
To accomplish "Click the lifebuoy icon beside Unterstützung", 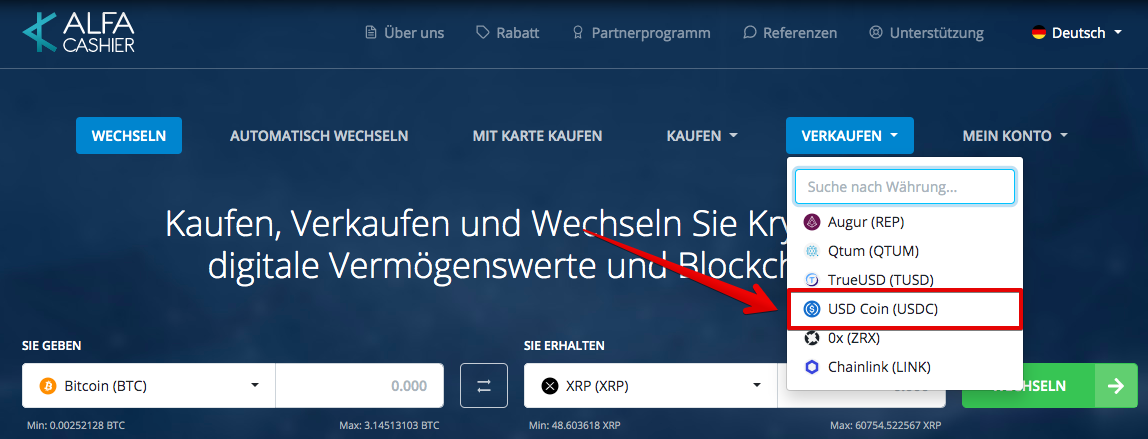I will 876,33.
